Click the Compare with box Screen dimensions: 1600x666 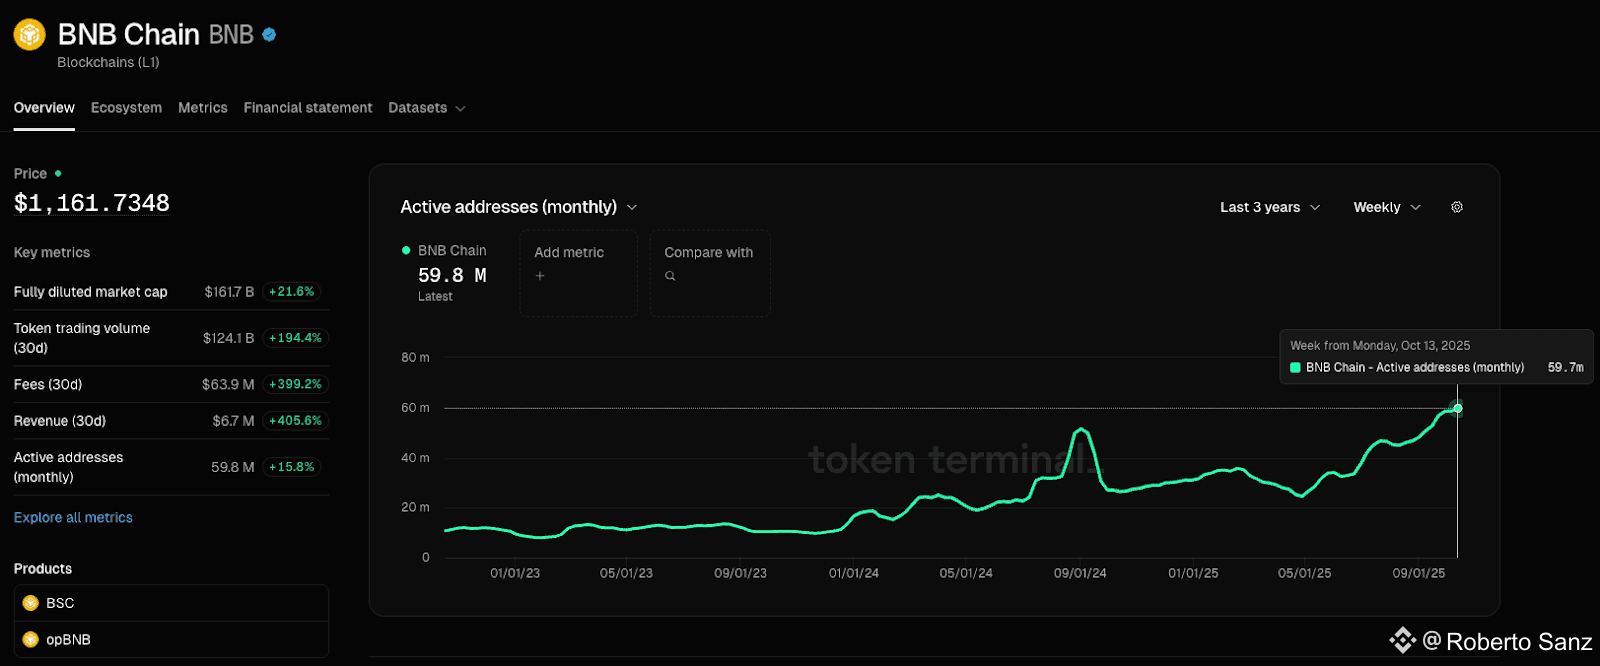click(x=710, y=273)
